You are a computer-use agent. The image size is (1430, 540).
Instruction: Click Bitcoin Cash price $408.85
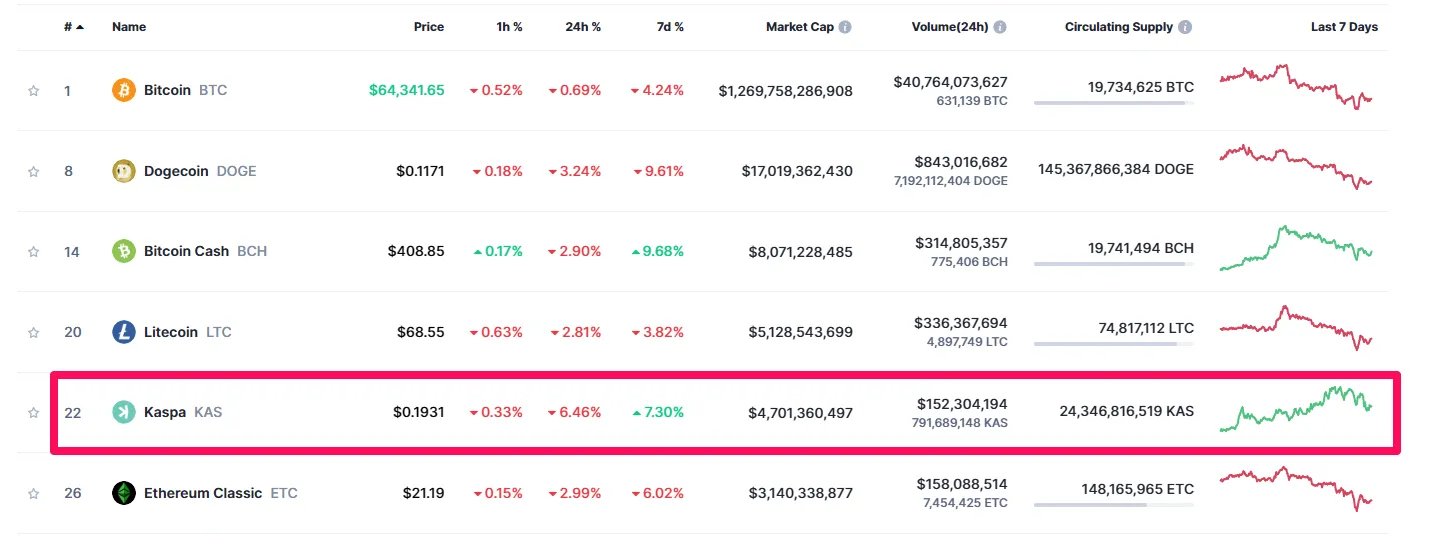point(416,251)
